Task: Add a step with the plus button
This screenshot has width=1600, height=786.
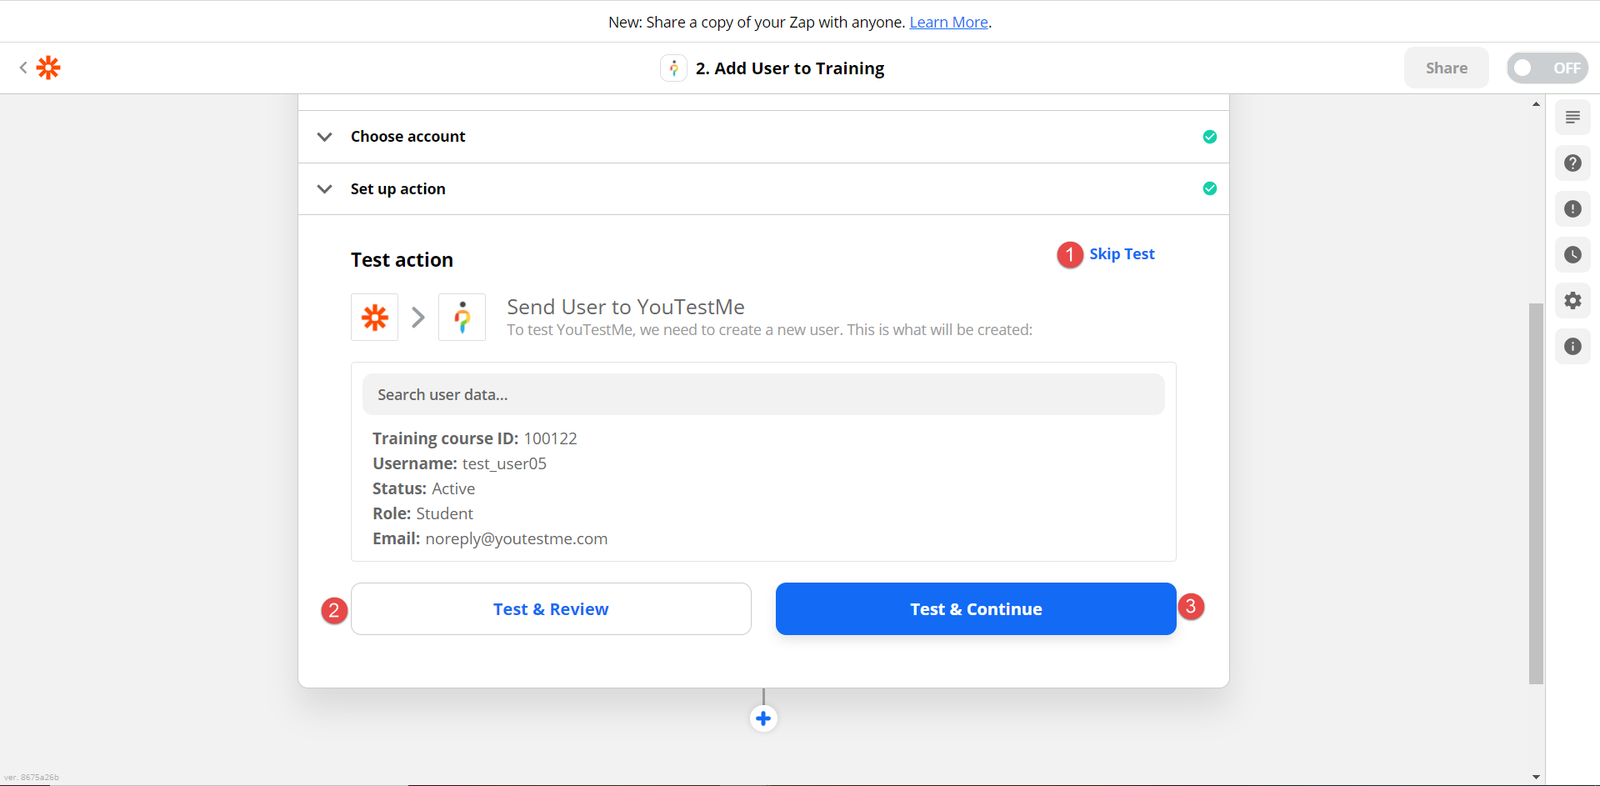Action: pyautogui.click(x=763, y=718)
